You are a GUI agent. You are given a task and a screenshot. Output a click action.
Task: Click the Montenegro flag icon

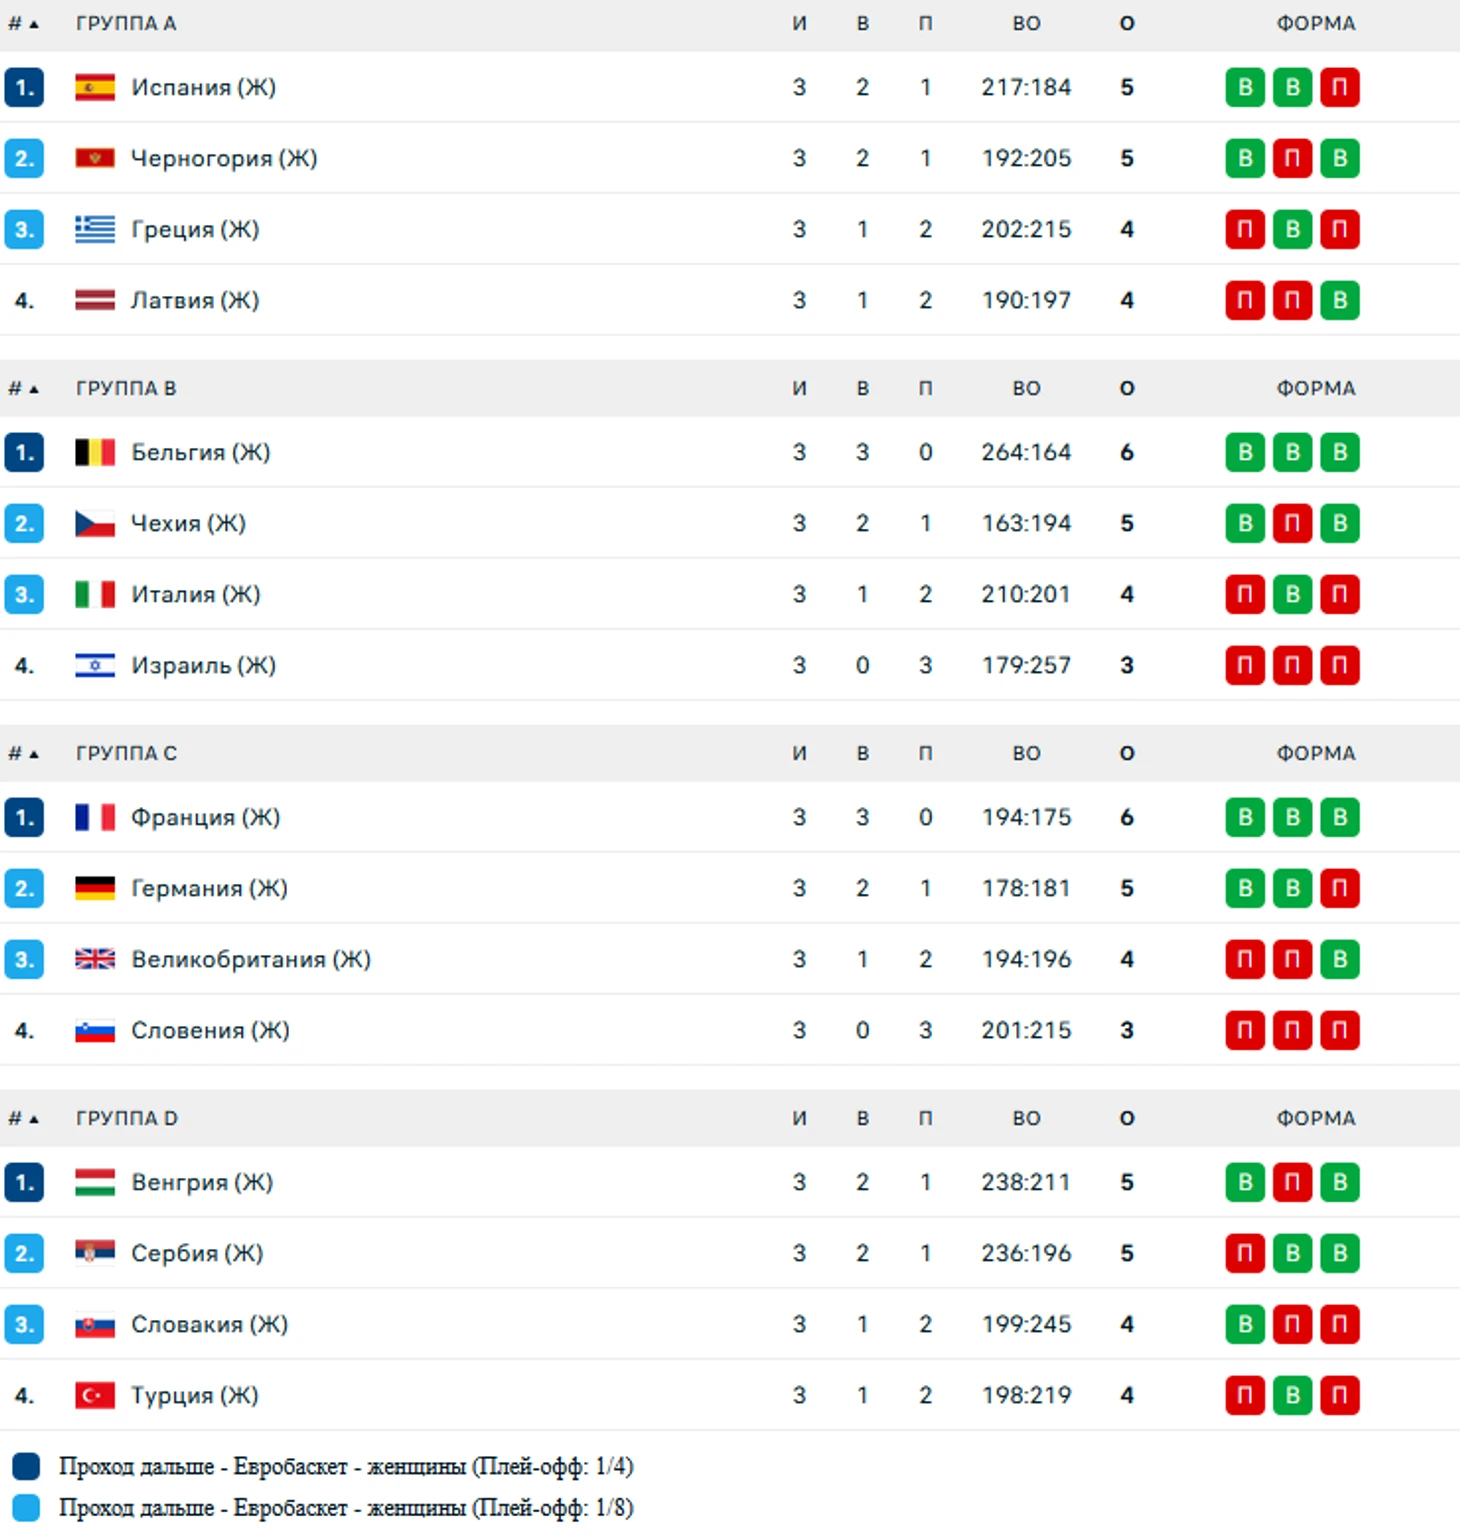coord(95,158)
